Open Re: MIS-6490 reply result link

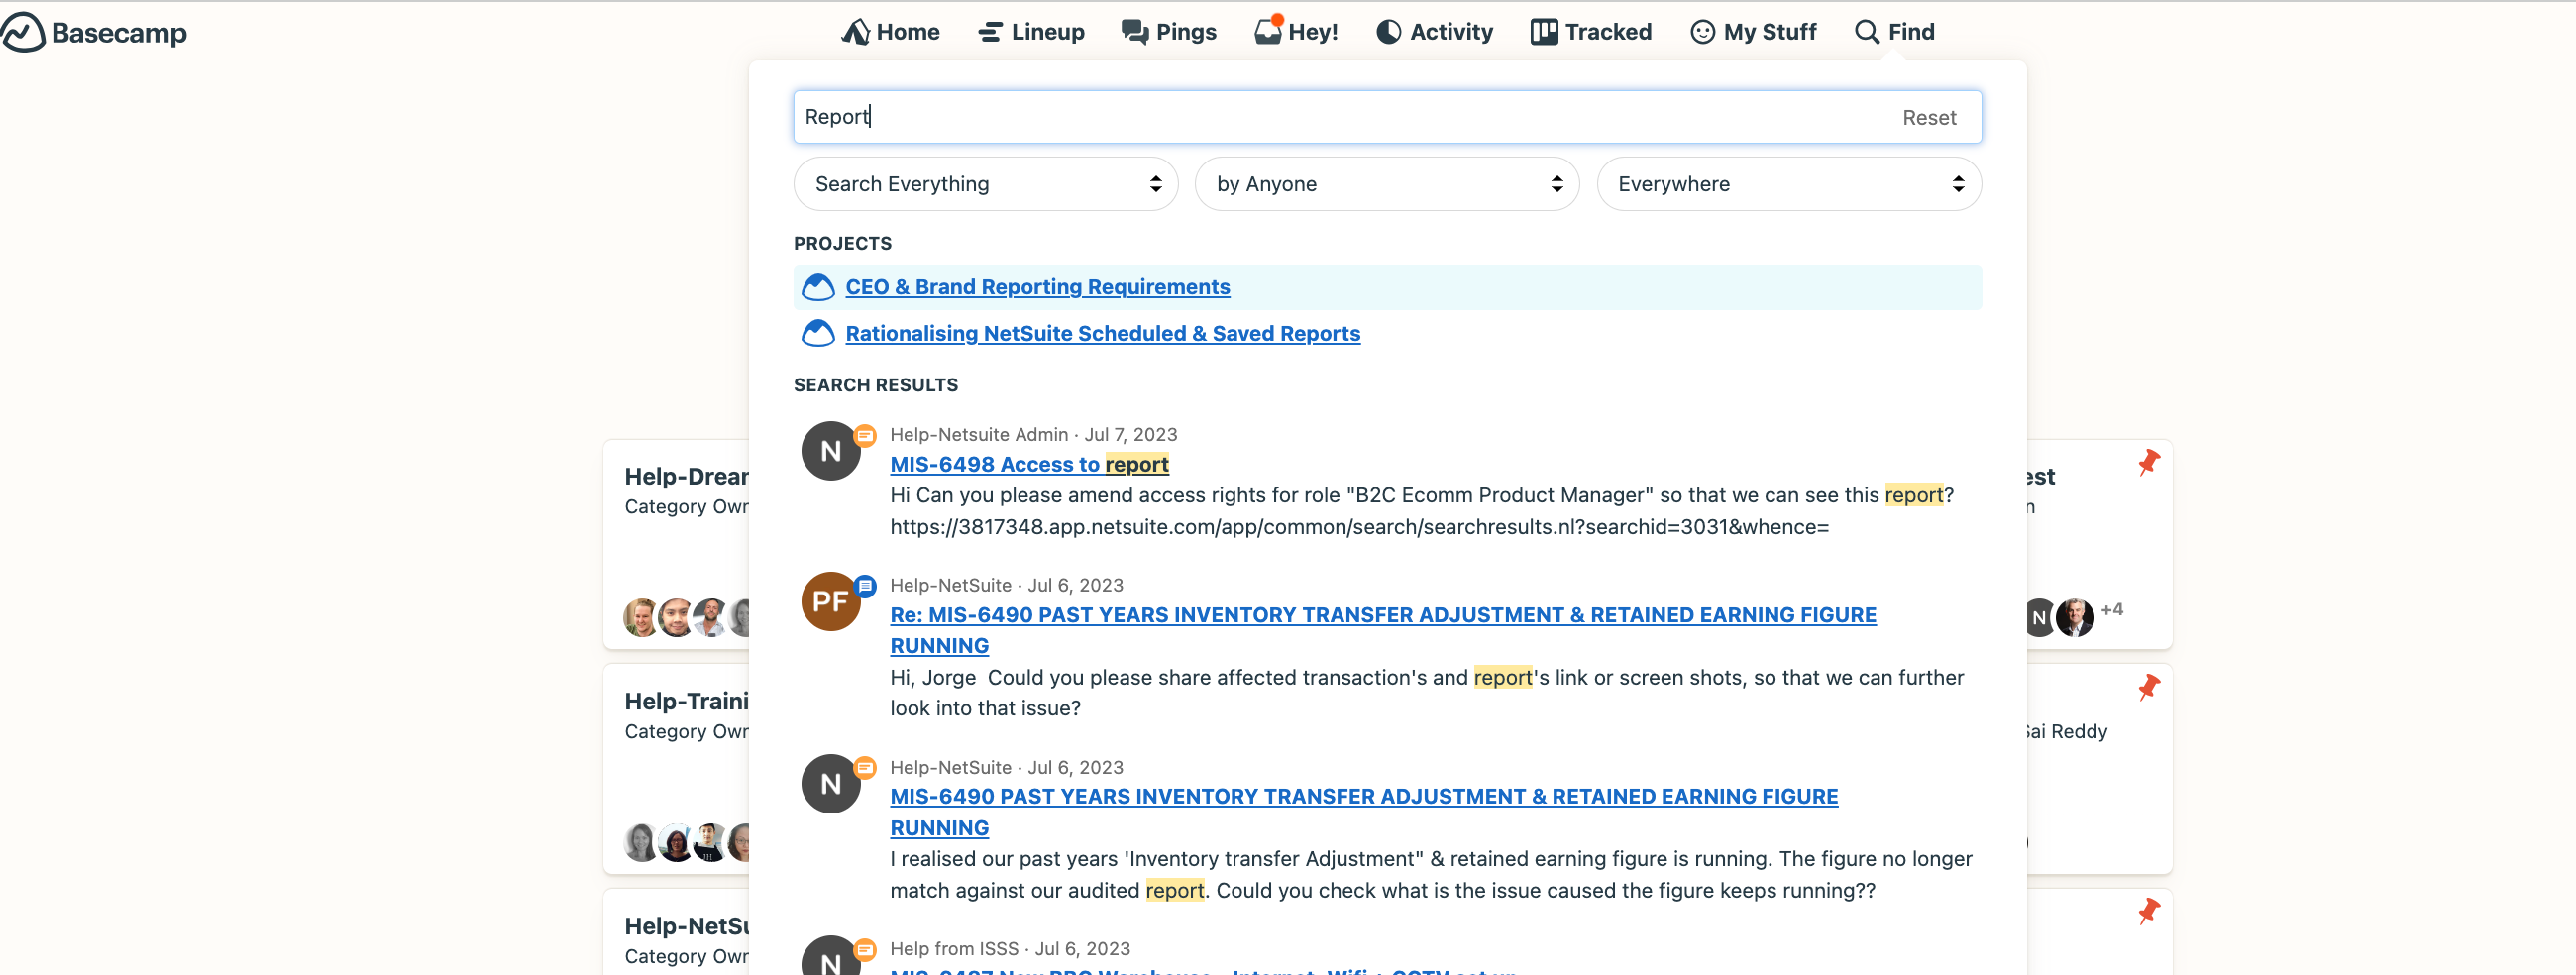(1382, 630)
